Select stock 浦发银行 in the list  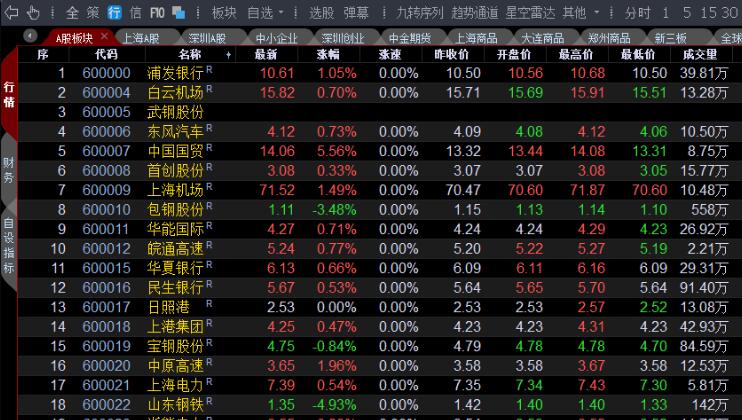pyautogui.click(x=175, y=73)
